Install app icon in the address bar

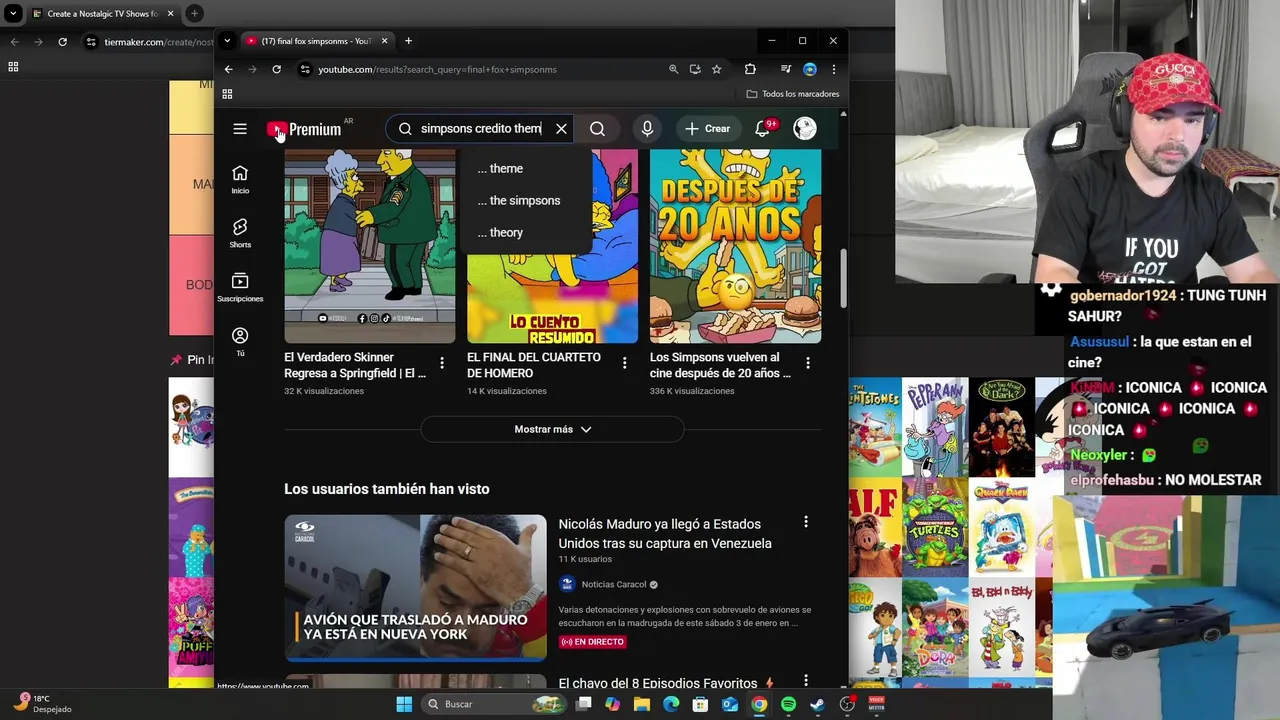[695, 69]
